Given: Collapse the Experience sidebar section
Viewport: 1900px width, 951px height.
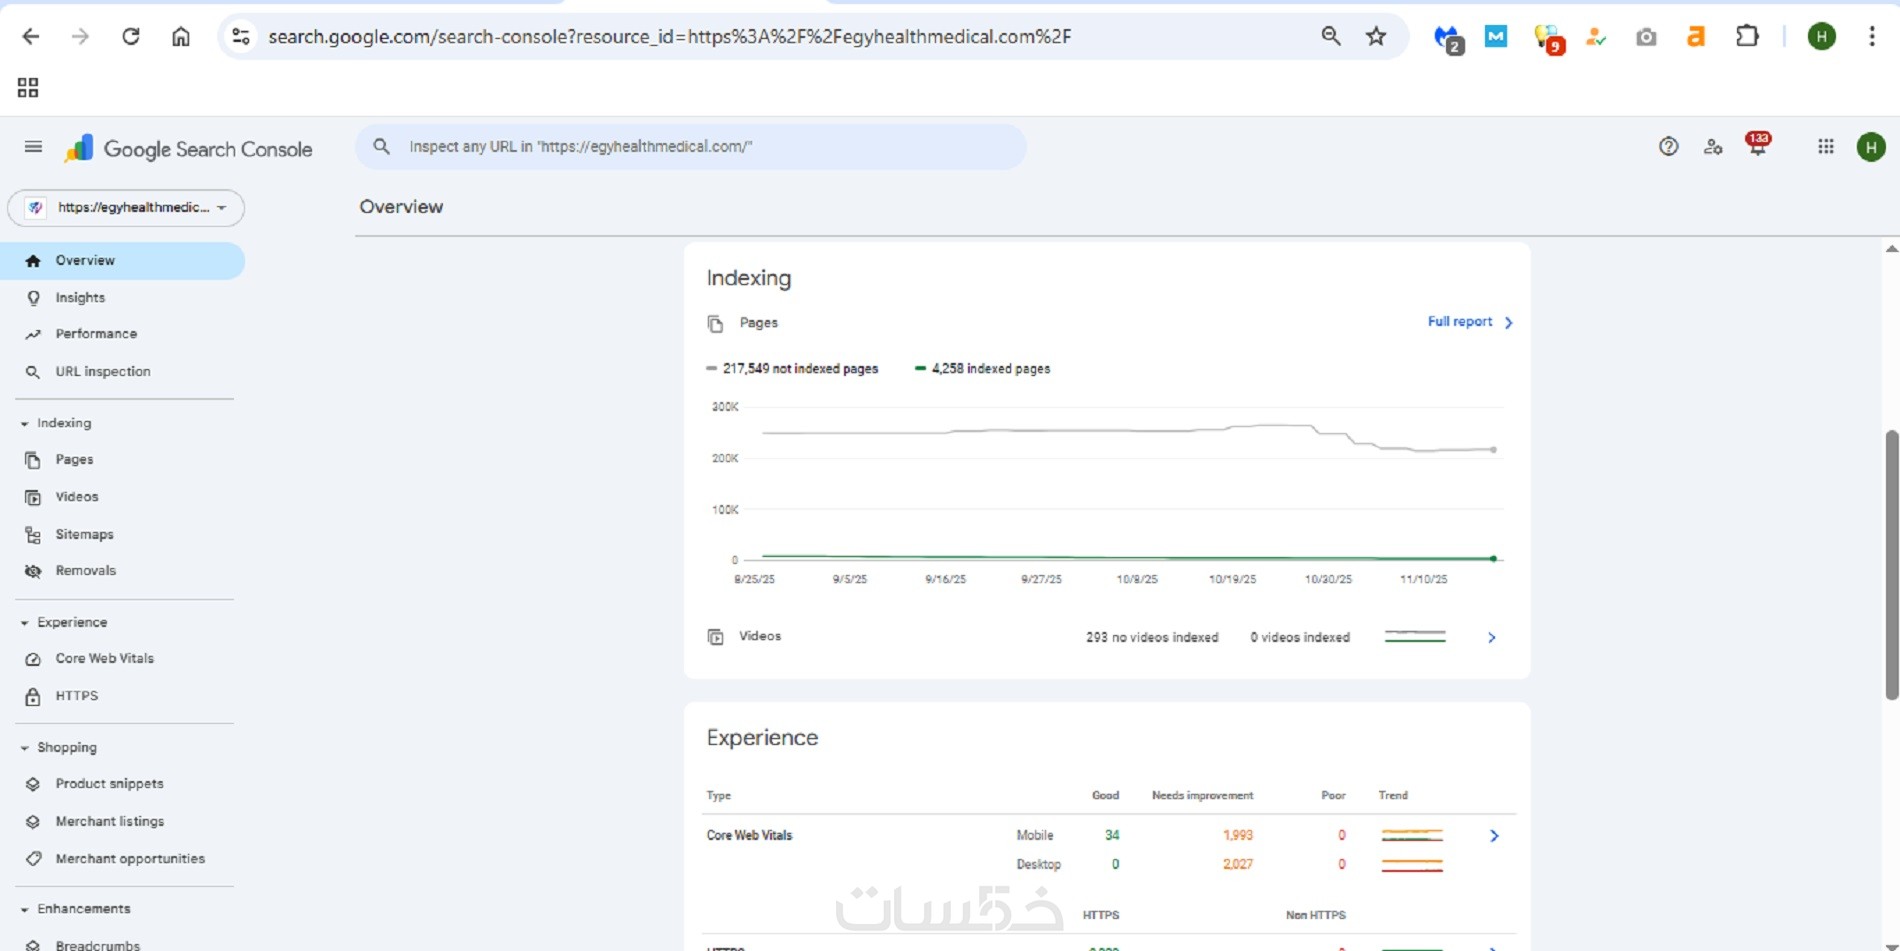Looking at the screenshot, I should 25,623.
